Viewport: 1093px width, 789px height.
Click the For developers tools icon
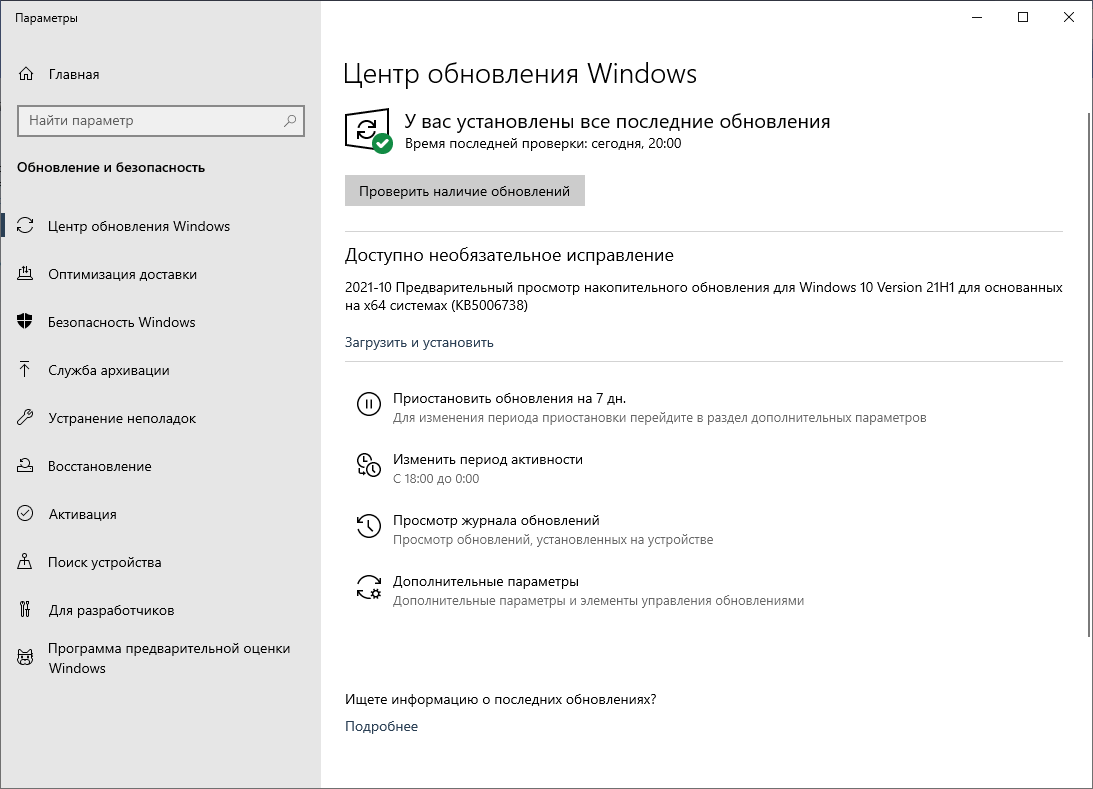[26, 610]
